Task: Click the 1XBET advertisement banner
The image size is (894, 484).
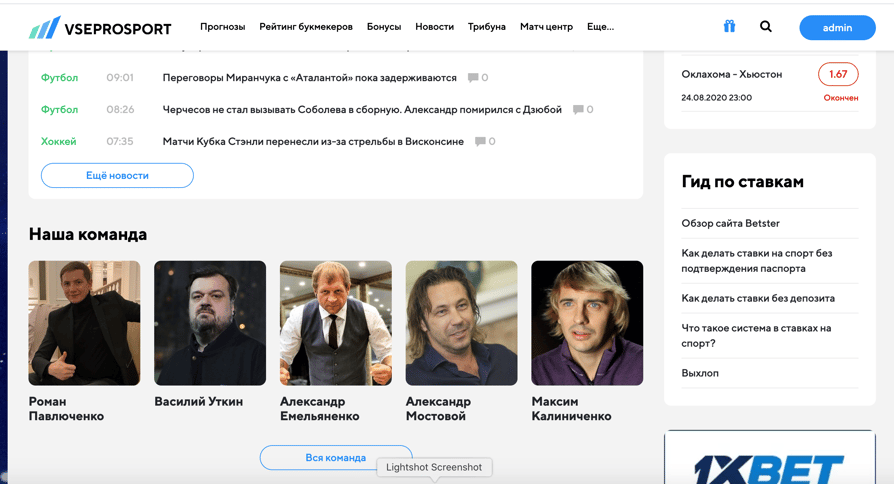Action: tap(769, 462)
